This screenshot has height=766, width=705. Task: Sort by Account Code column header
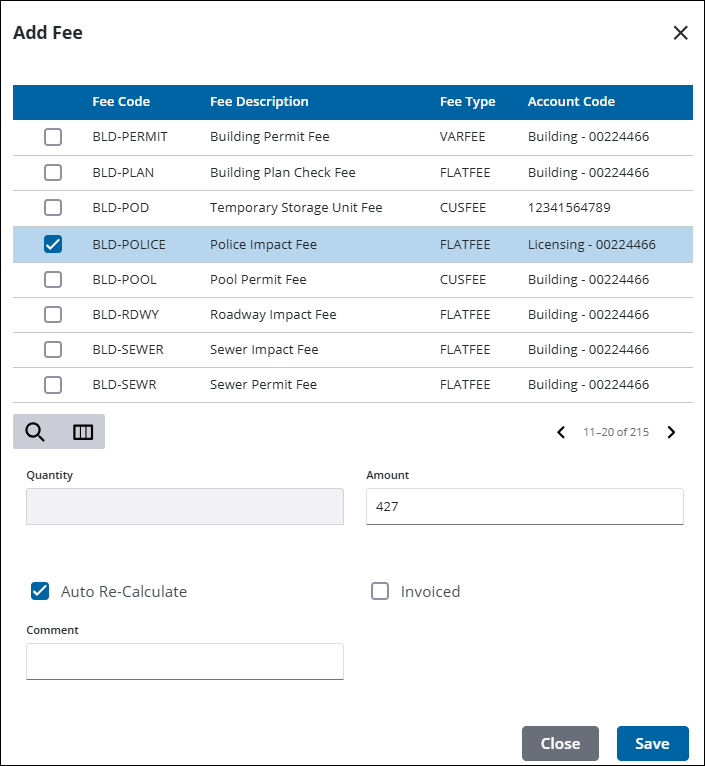571,102
